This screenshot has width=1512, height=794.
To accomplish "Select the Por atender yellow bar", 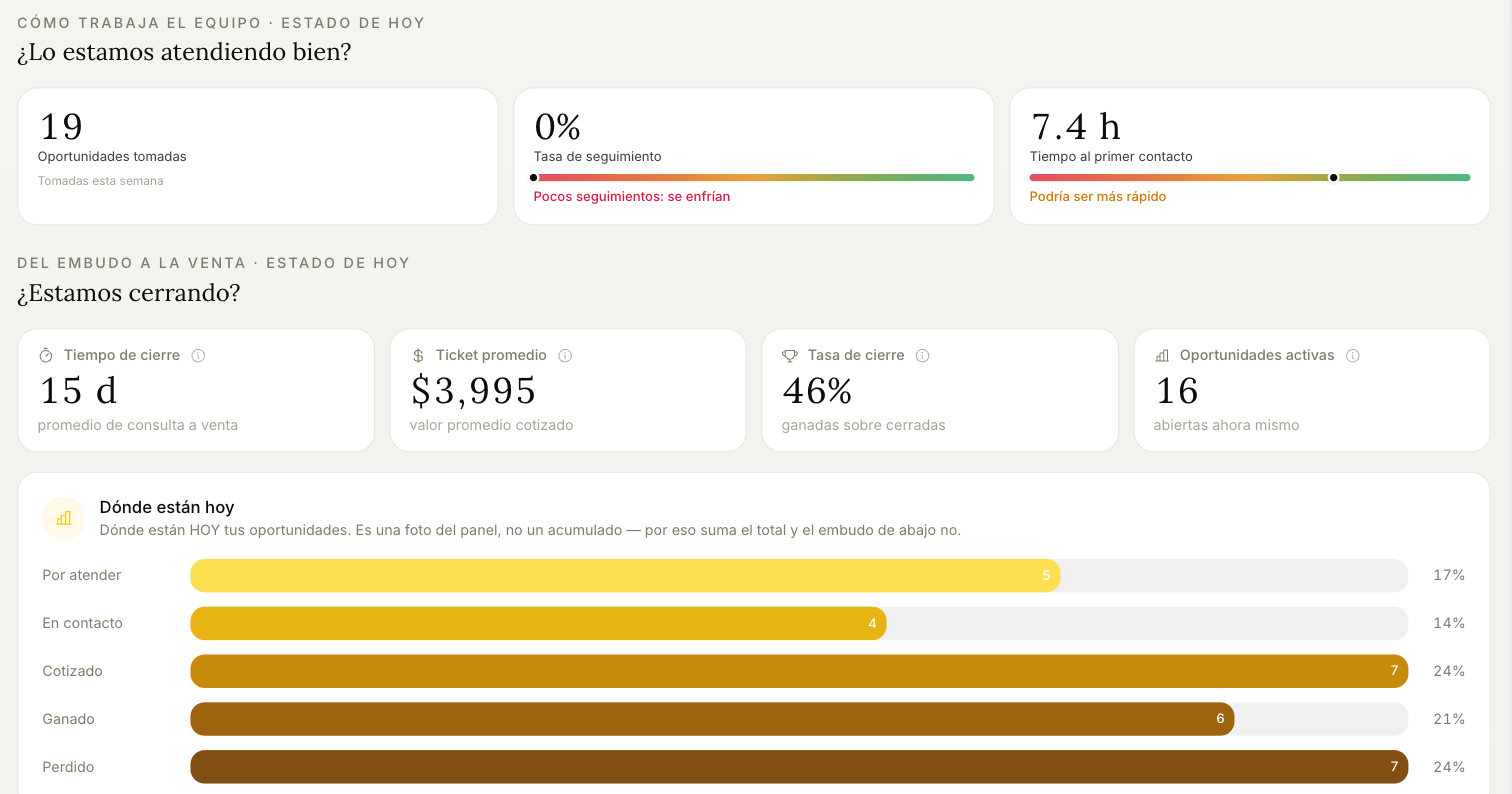I will pos(625,575).
